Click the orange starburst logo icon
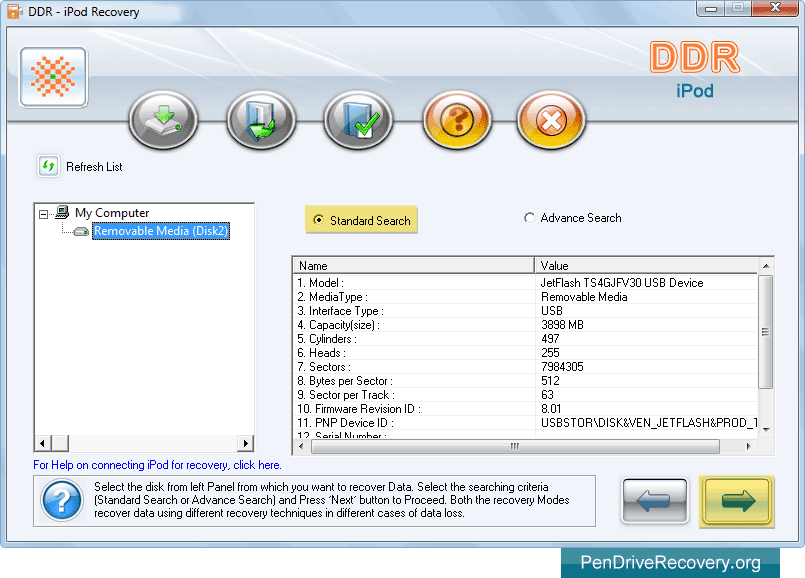805x578 pixels. [x=53, y=77]
